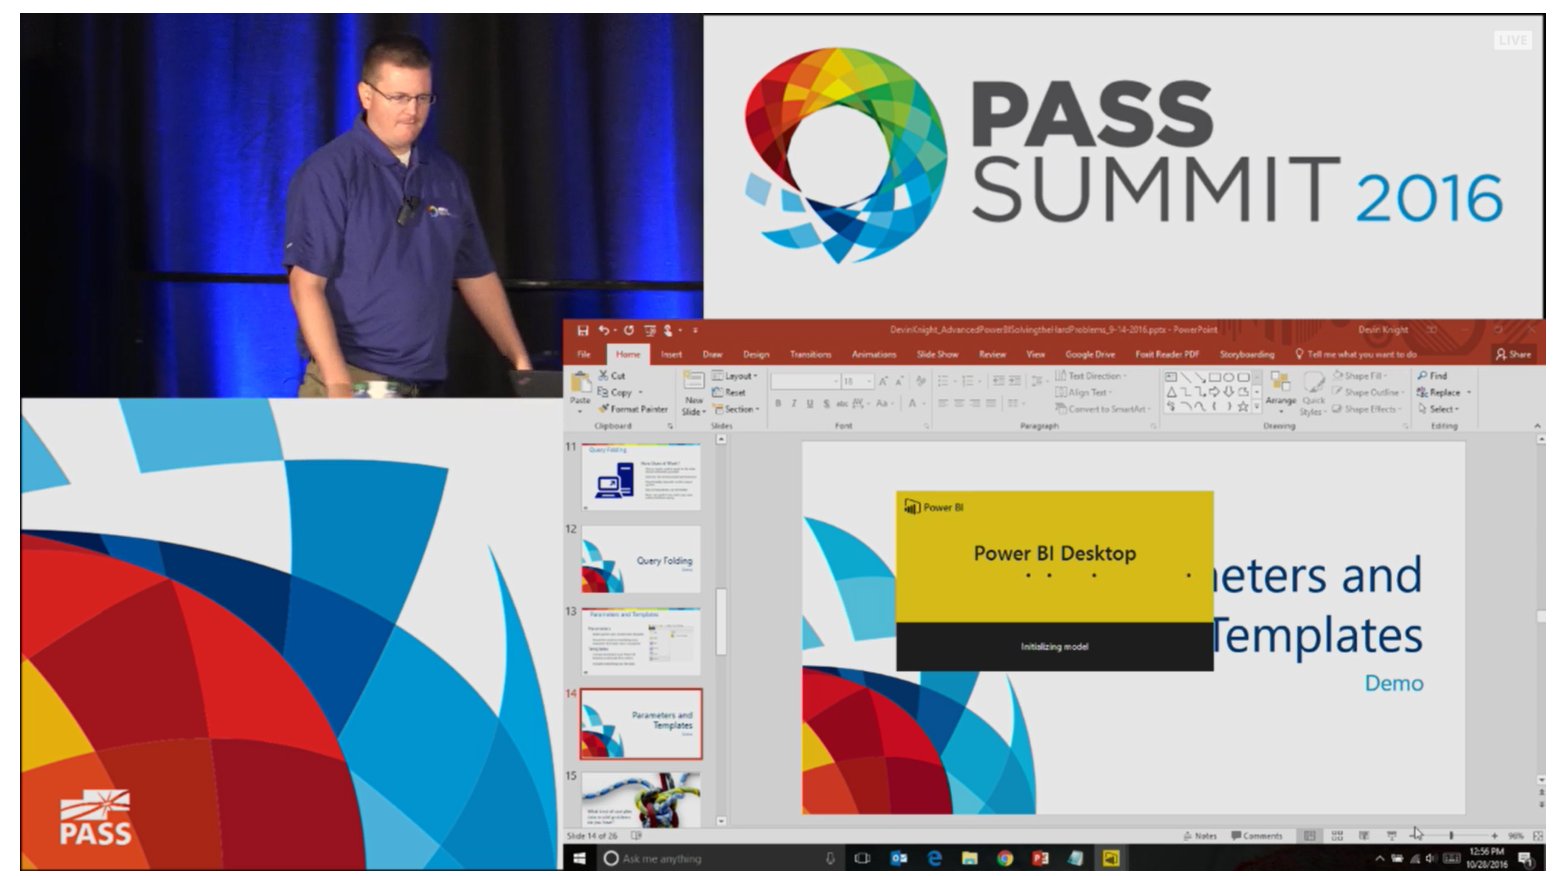Image resolution: width=1567 pixels, height=876 pixels.
Task: Open the Animations tab
Action: [874, 354]
